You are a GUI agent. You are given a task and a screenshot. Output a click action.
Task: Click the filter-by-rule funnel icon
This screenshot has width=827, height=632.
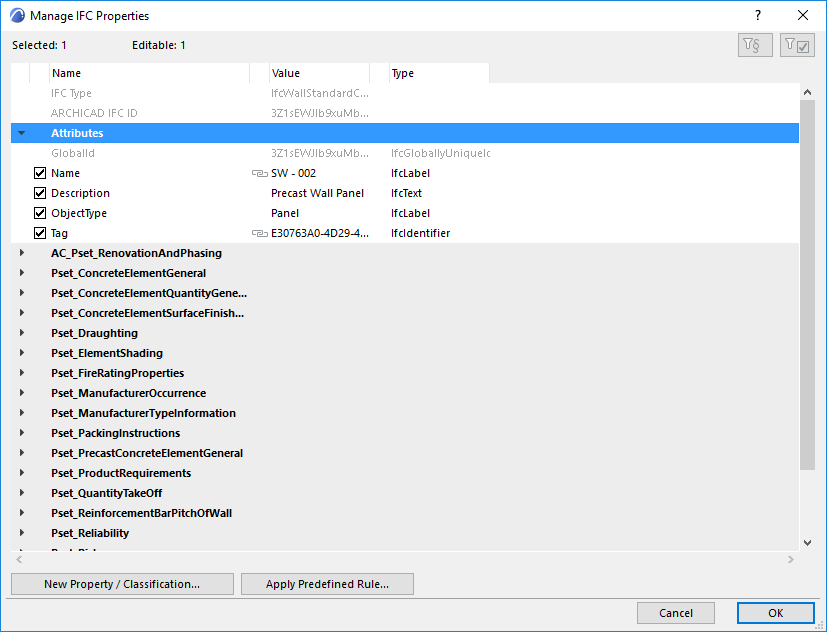(x=754, y=44)
